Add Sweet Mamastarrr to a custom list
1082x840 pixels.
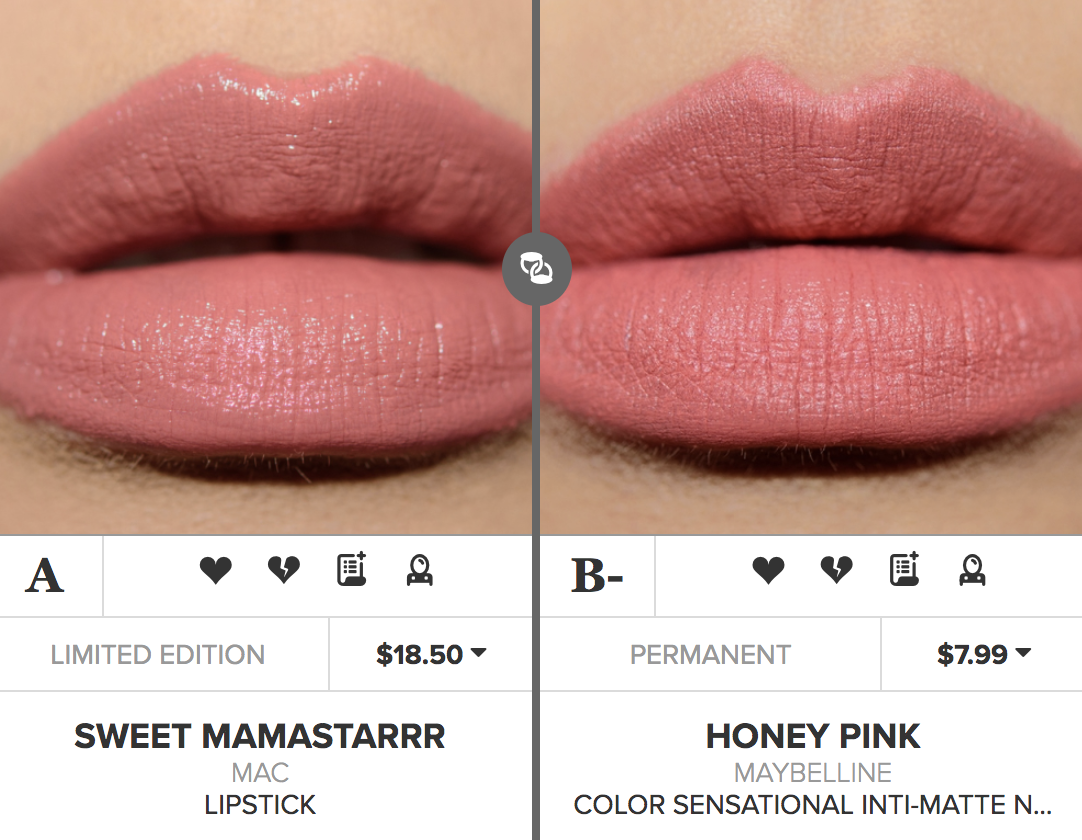click(351, 570)
